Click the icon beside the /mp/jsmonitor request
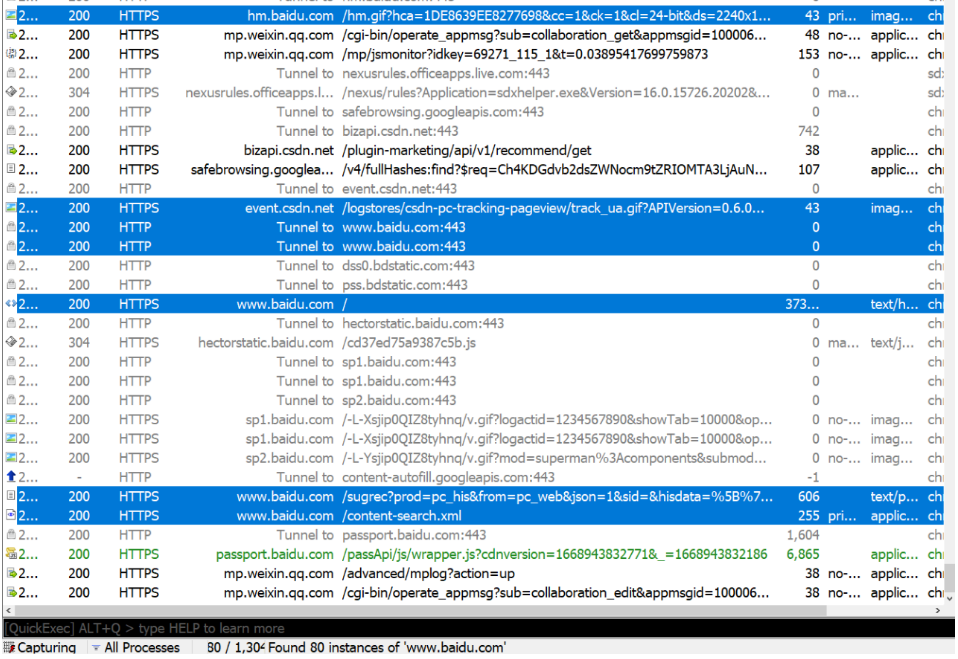This screenshot has width=958, height=659. click(x=11, y=54)
